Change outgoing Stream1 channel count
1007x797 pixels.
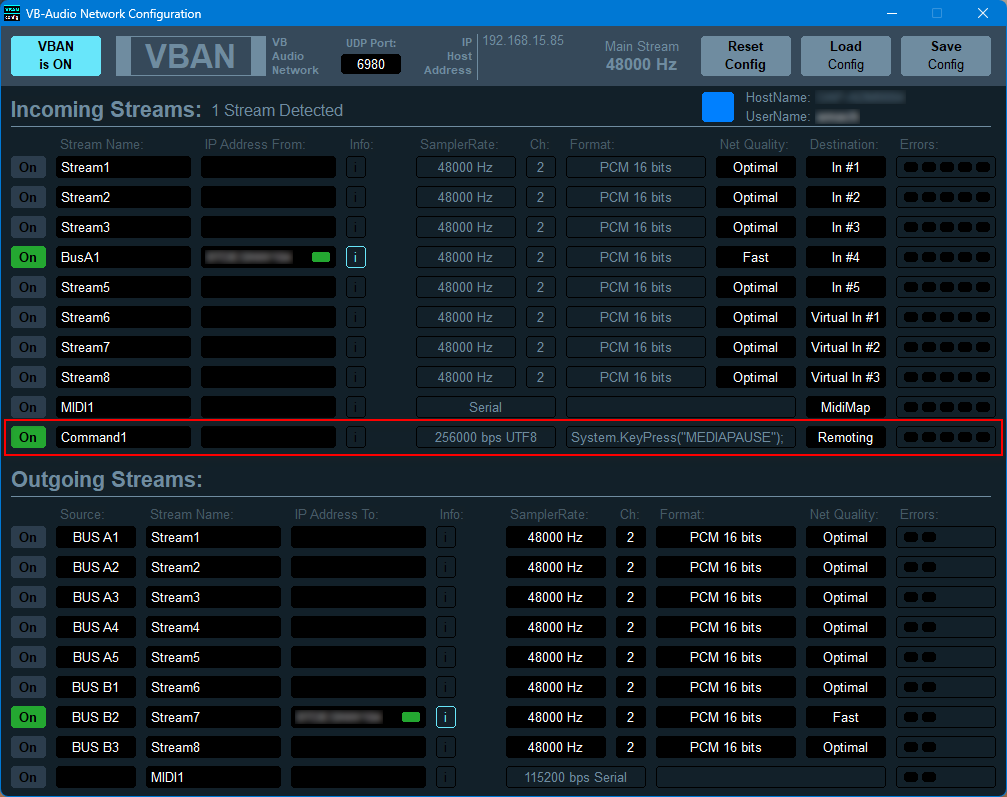630,538
